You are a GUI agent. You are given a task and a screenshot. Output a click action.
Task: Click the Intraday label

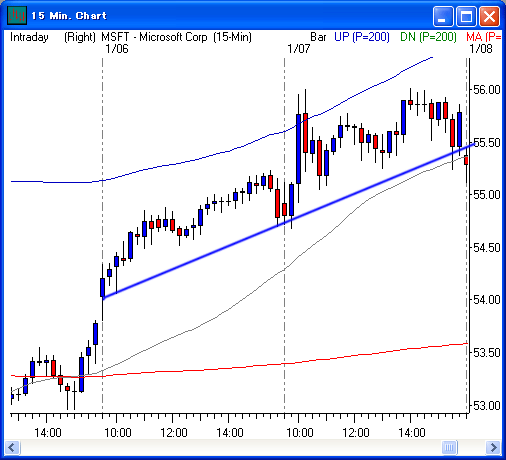tap(29, 37)
